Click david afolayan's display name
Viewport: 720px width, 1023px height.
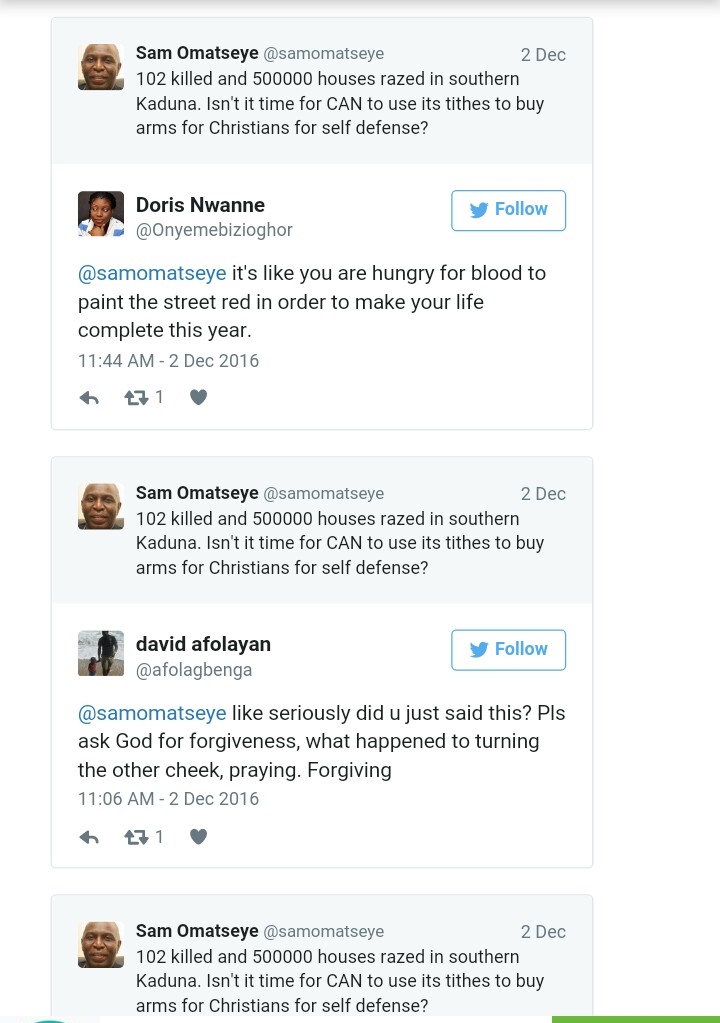203,644
